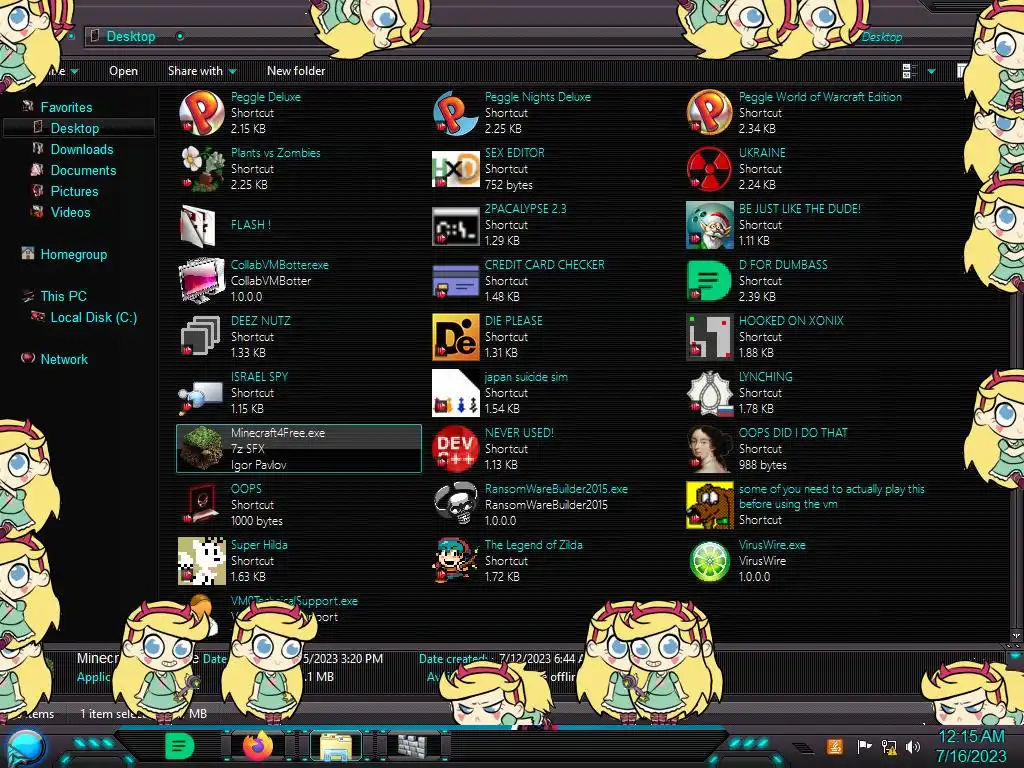Expand the address bar history dropdown
The height and width of the screenshot is (768, 1024).
pos(180,37)
